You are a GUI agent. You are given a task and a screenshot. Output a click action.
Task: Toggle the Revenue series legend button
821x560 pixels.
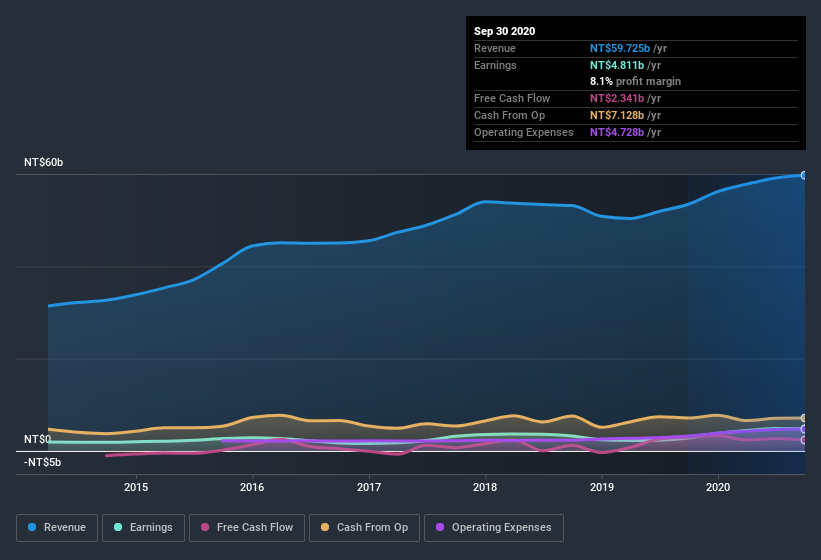click(x=57, y=528)
